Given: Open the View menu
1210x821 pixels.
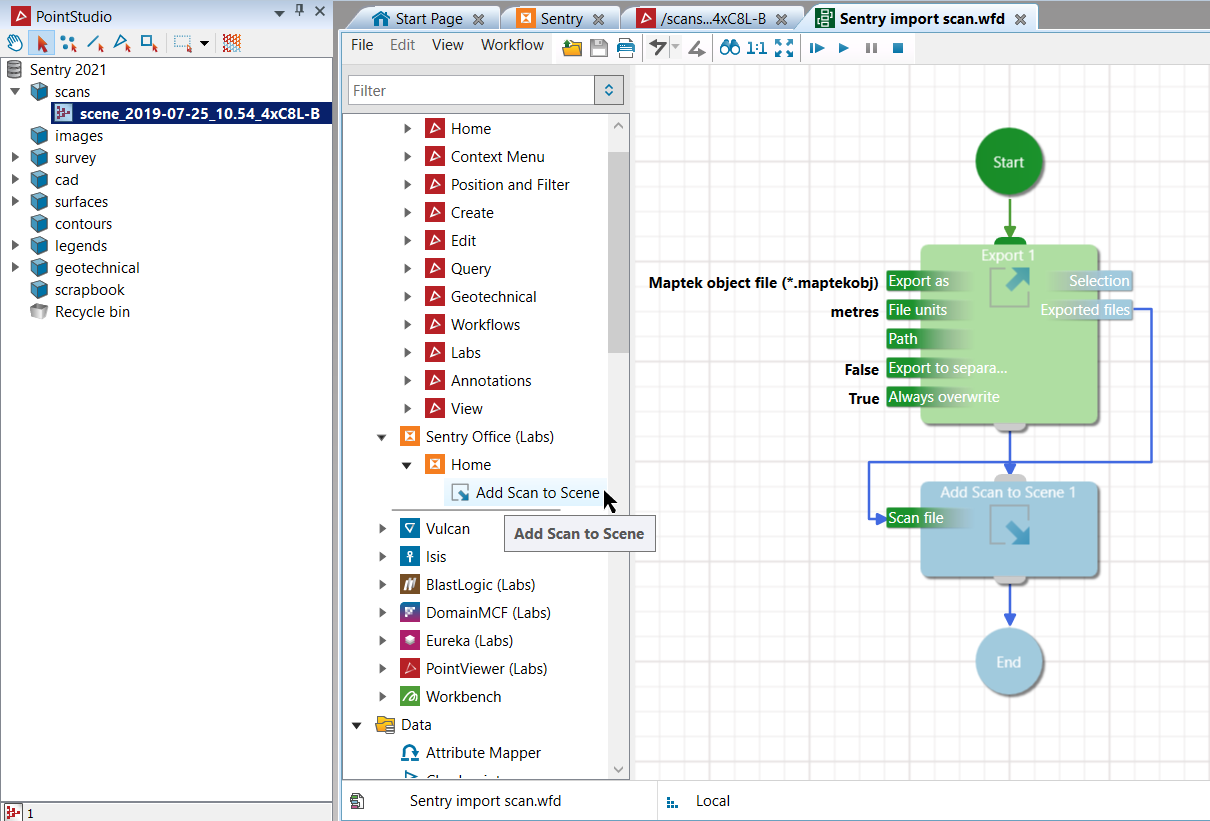Looking at the screenshot, I should [x=447, y=45].
